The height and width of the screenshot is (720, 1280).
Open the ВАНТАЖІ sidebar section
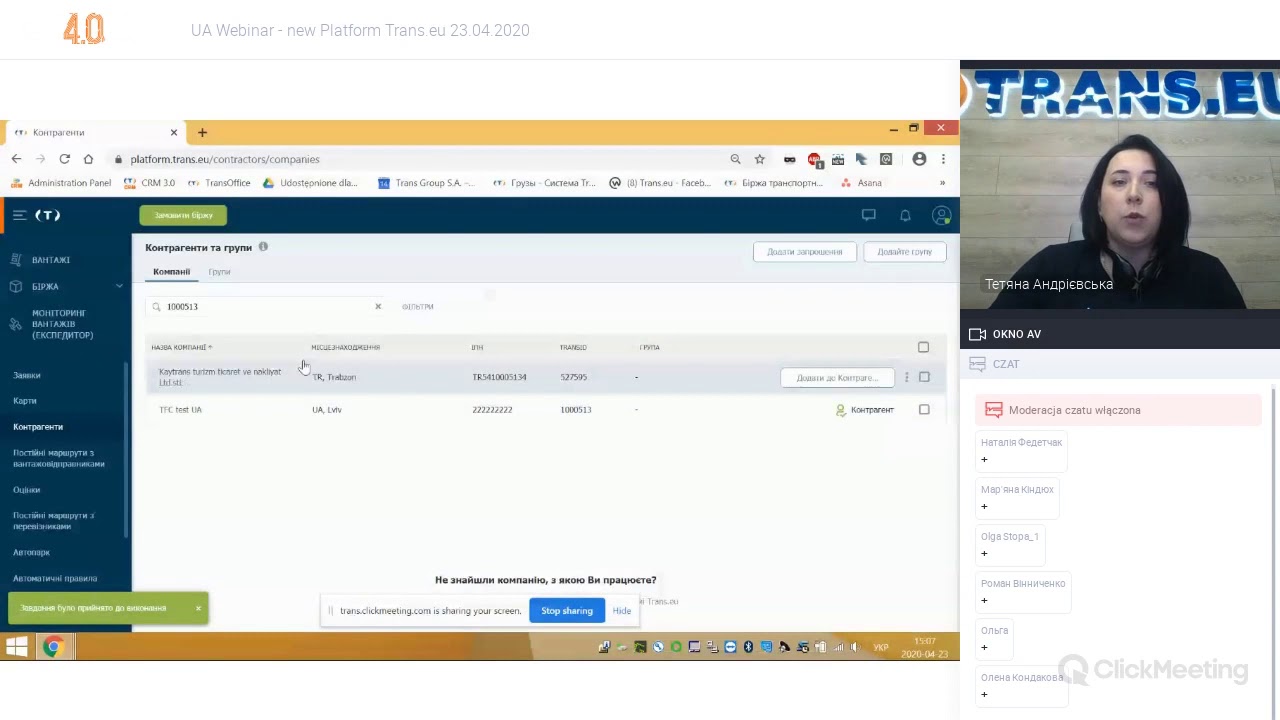click(x=50, y=260)
